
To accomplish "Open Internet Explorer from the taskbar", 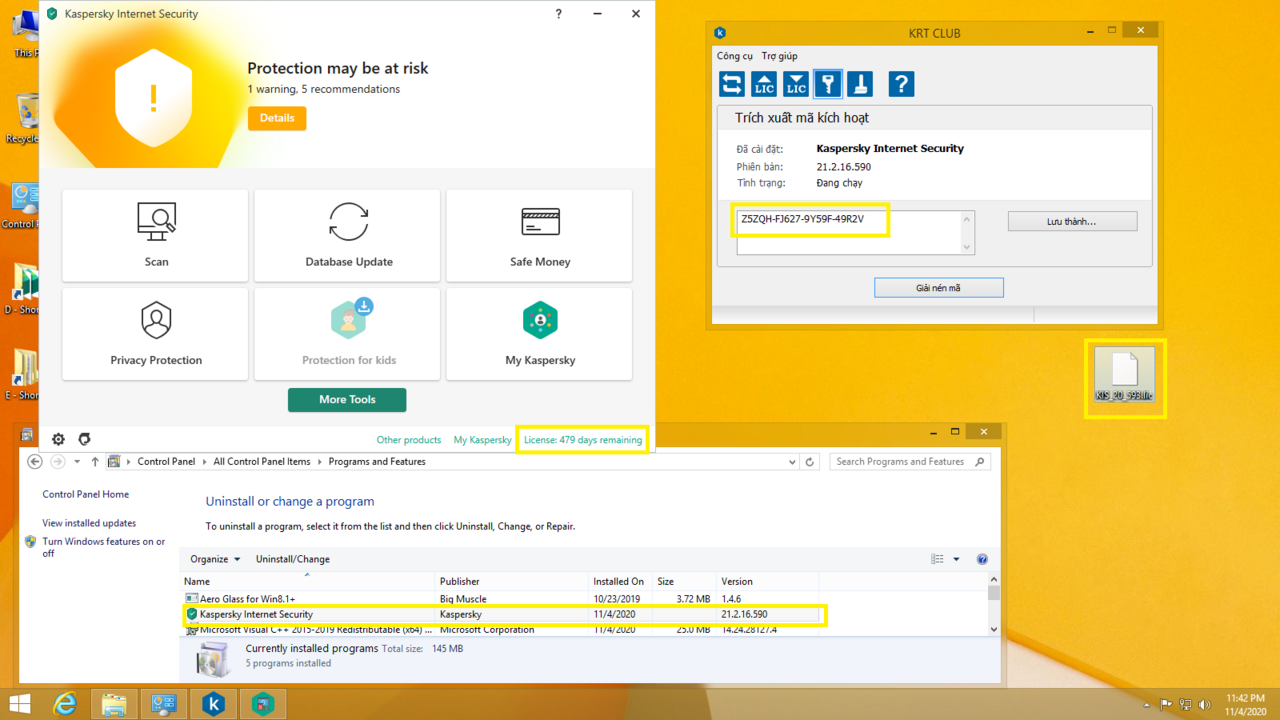I will [x=65, y=704].
